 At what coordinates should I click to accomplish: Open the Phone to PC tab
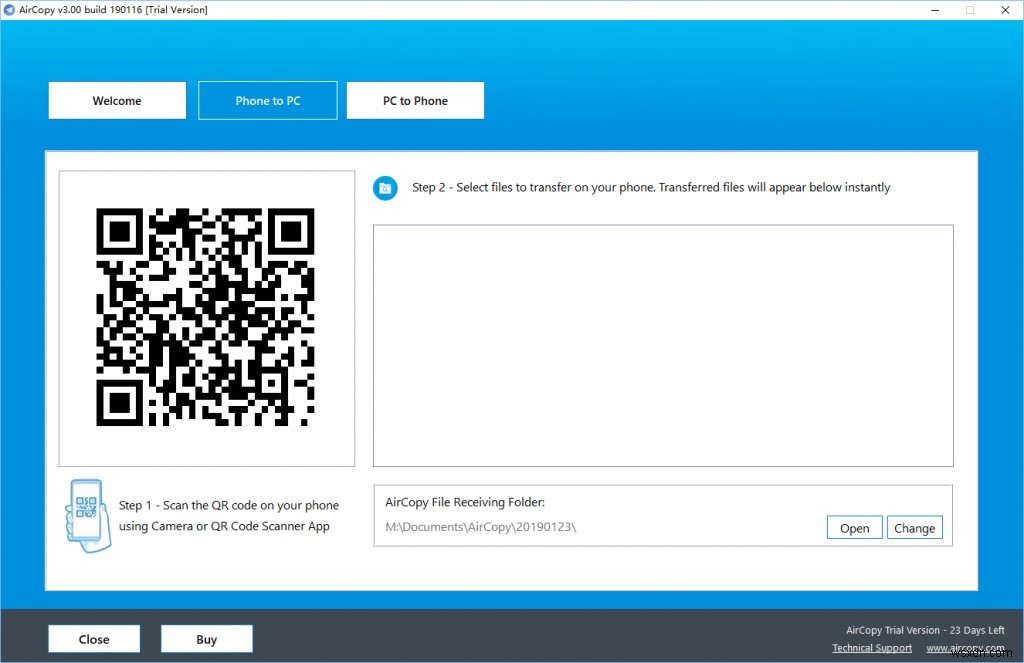click(267, 100)
